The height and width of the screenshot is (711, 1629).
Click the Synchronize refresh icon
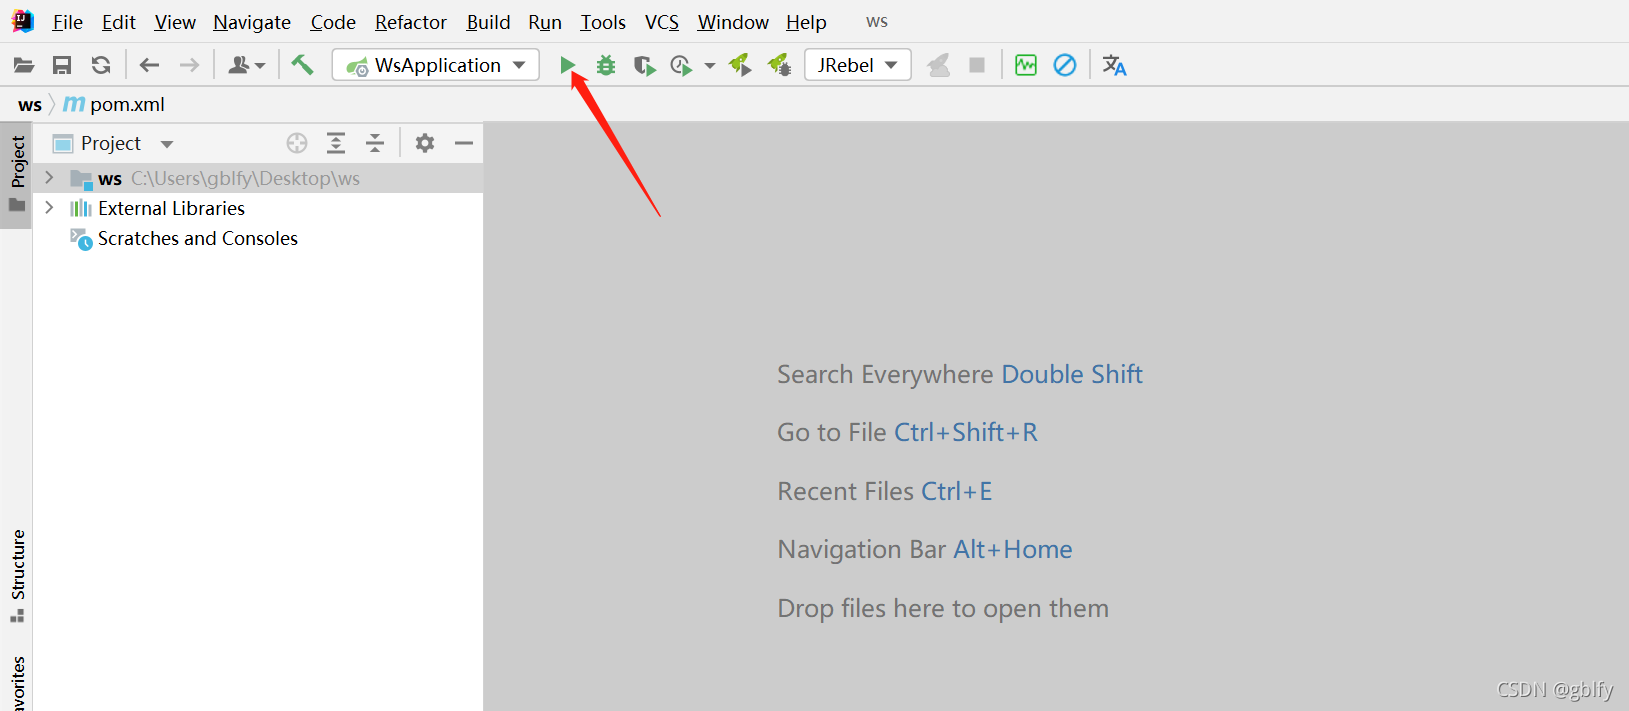click(x=101, y=66)
